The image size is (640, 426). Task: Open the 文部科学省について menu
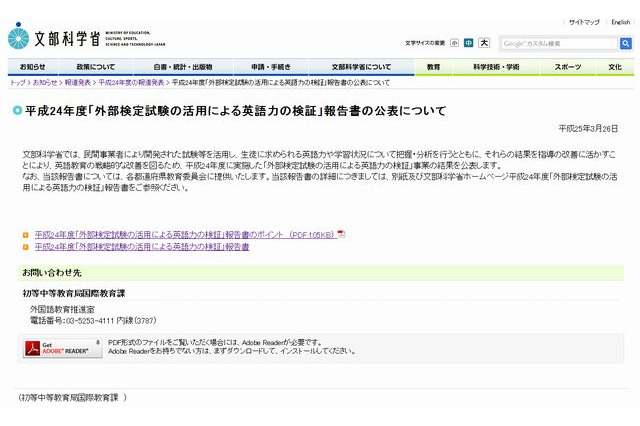tap(361, 67)
